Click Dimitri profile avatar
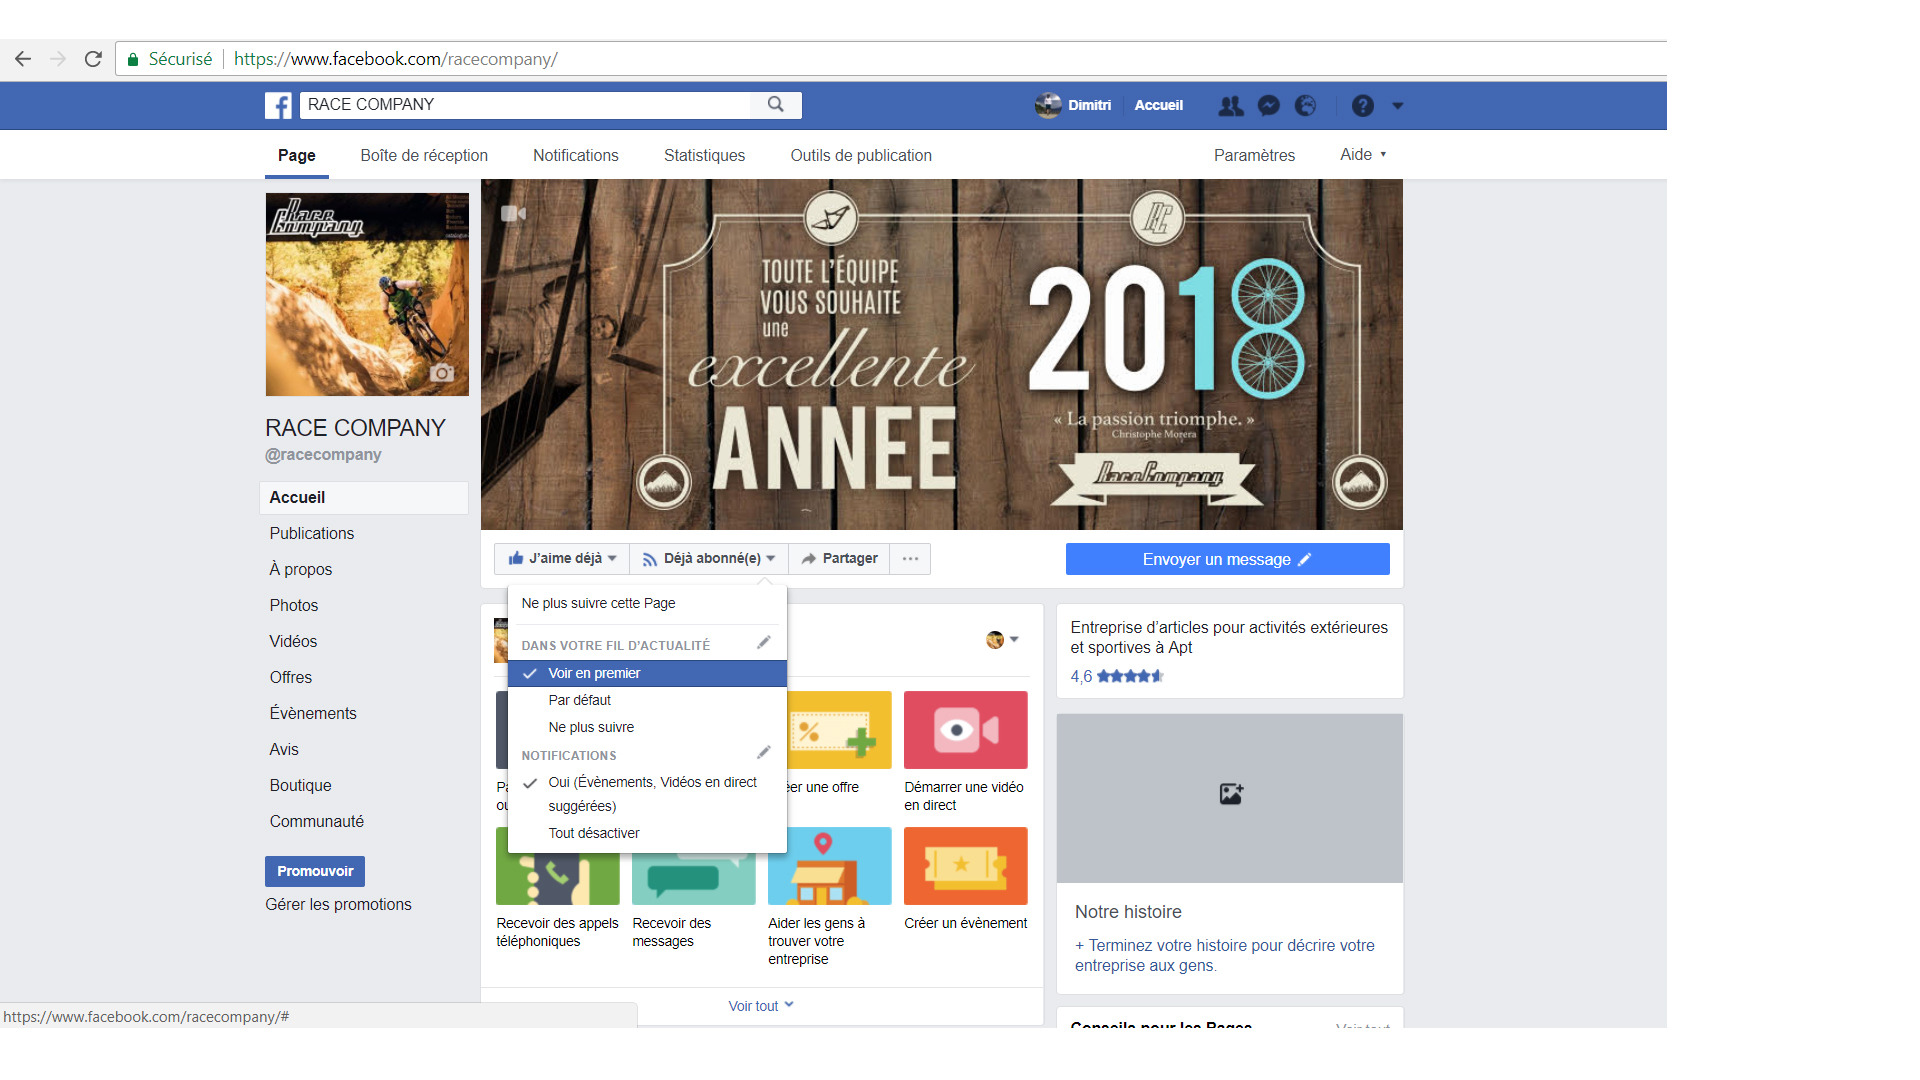The image size is (1920, 1080). pos(1048,105)
